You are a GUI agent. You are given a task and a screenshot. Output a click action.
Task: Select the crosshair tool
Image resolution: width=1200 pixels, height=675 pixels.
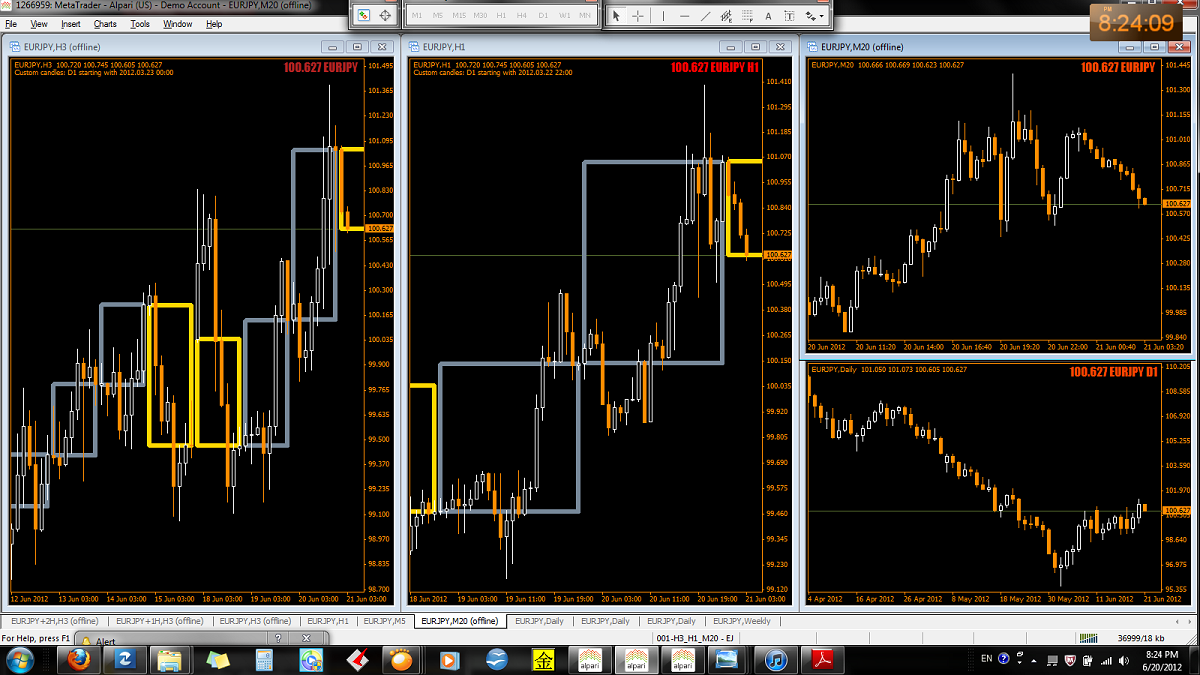[638, 16]
